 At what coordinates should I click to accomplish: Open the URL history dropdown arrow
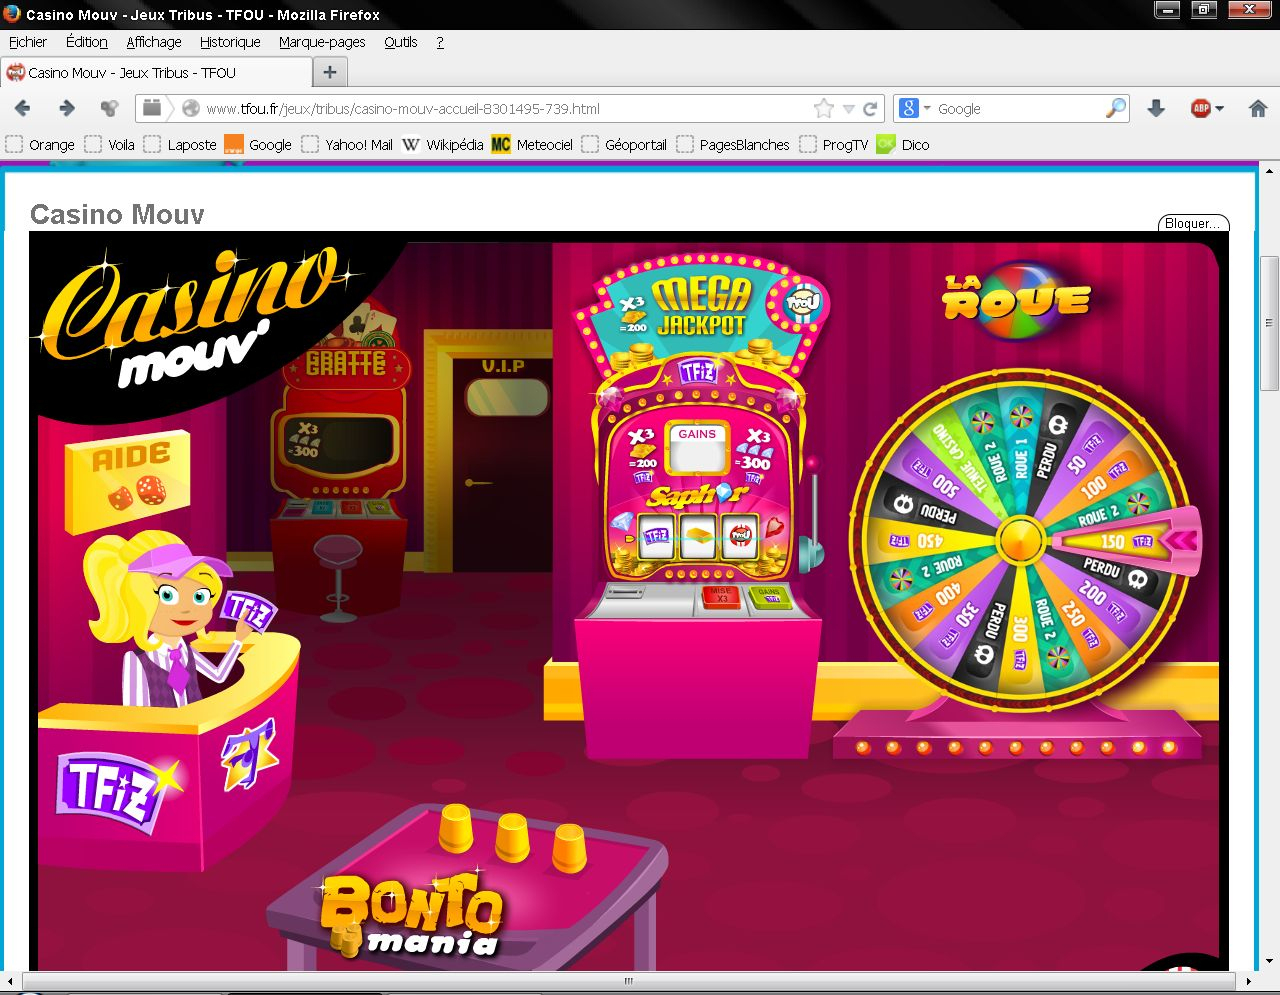coord(848,109)
